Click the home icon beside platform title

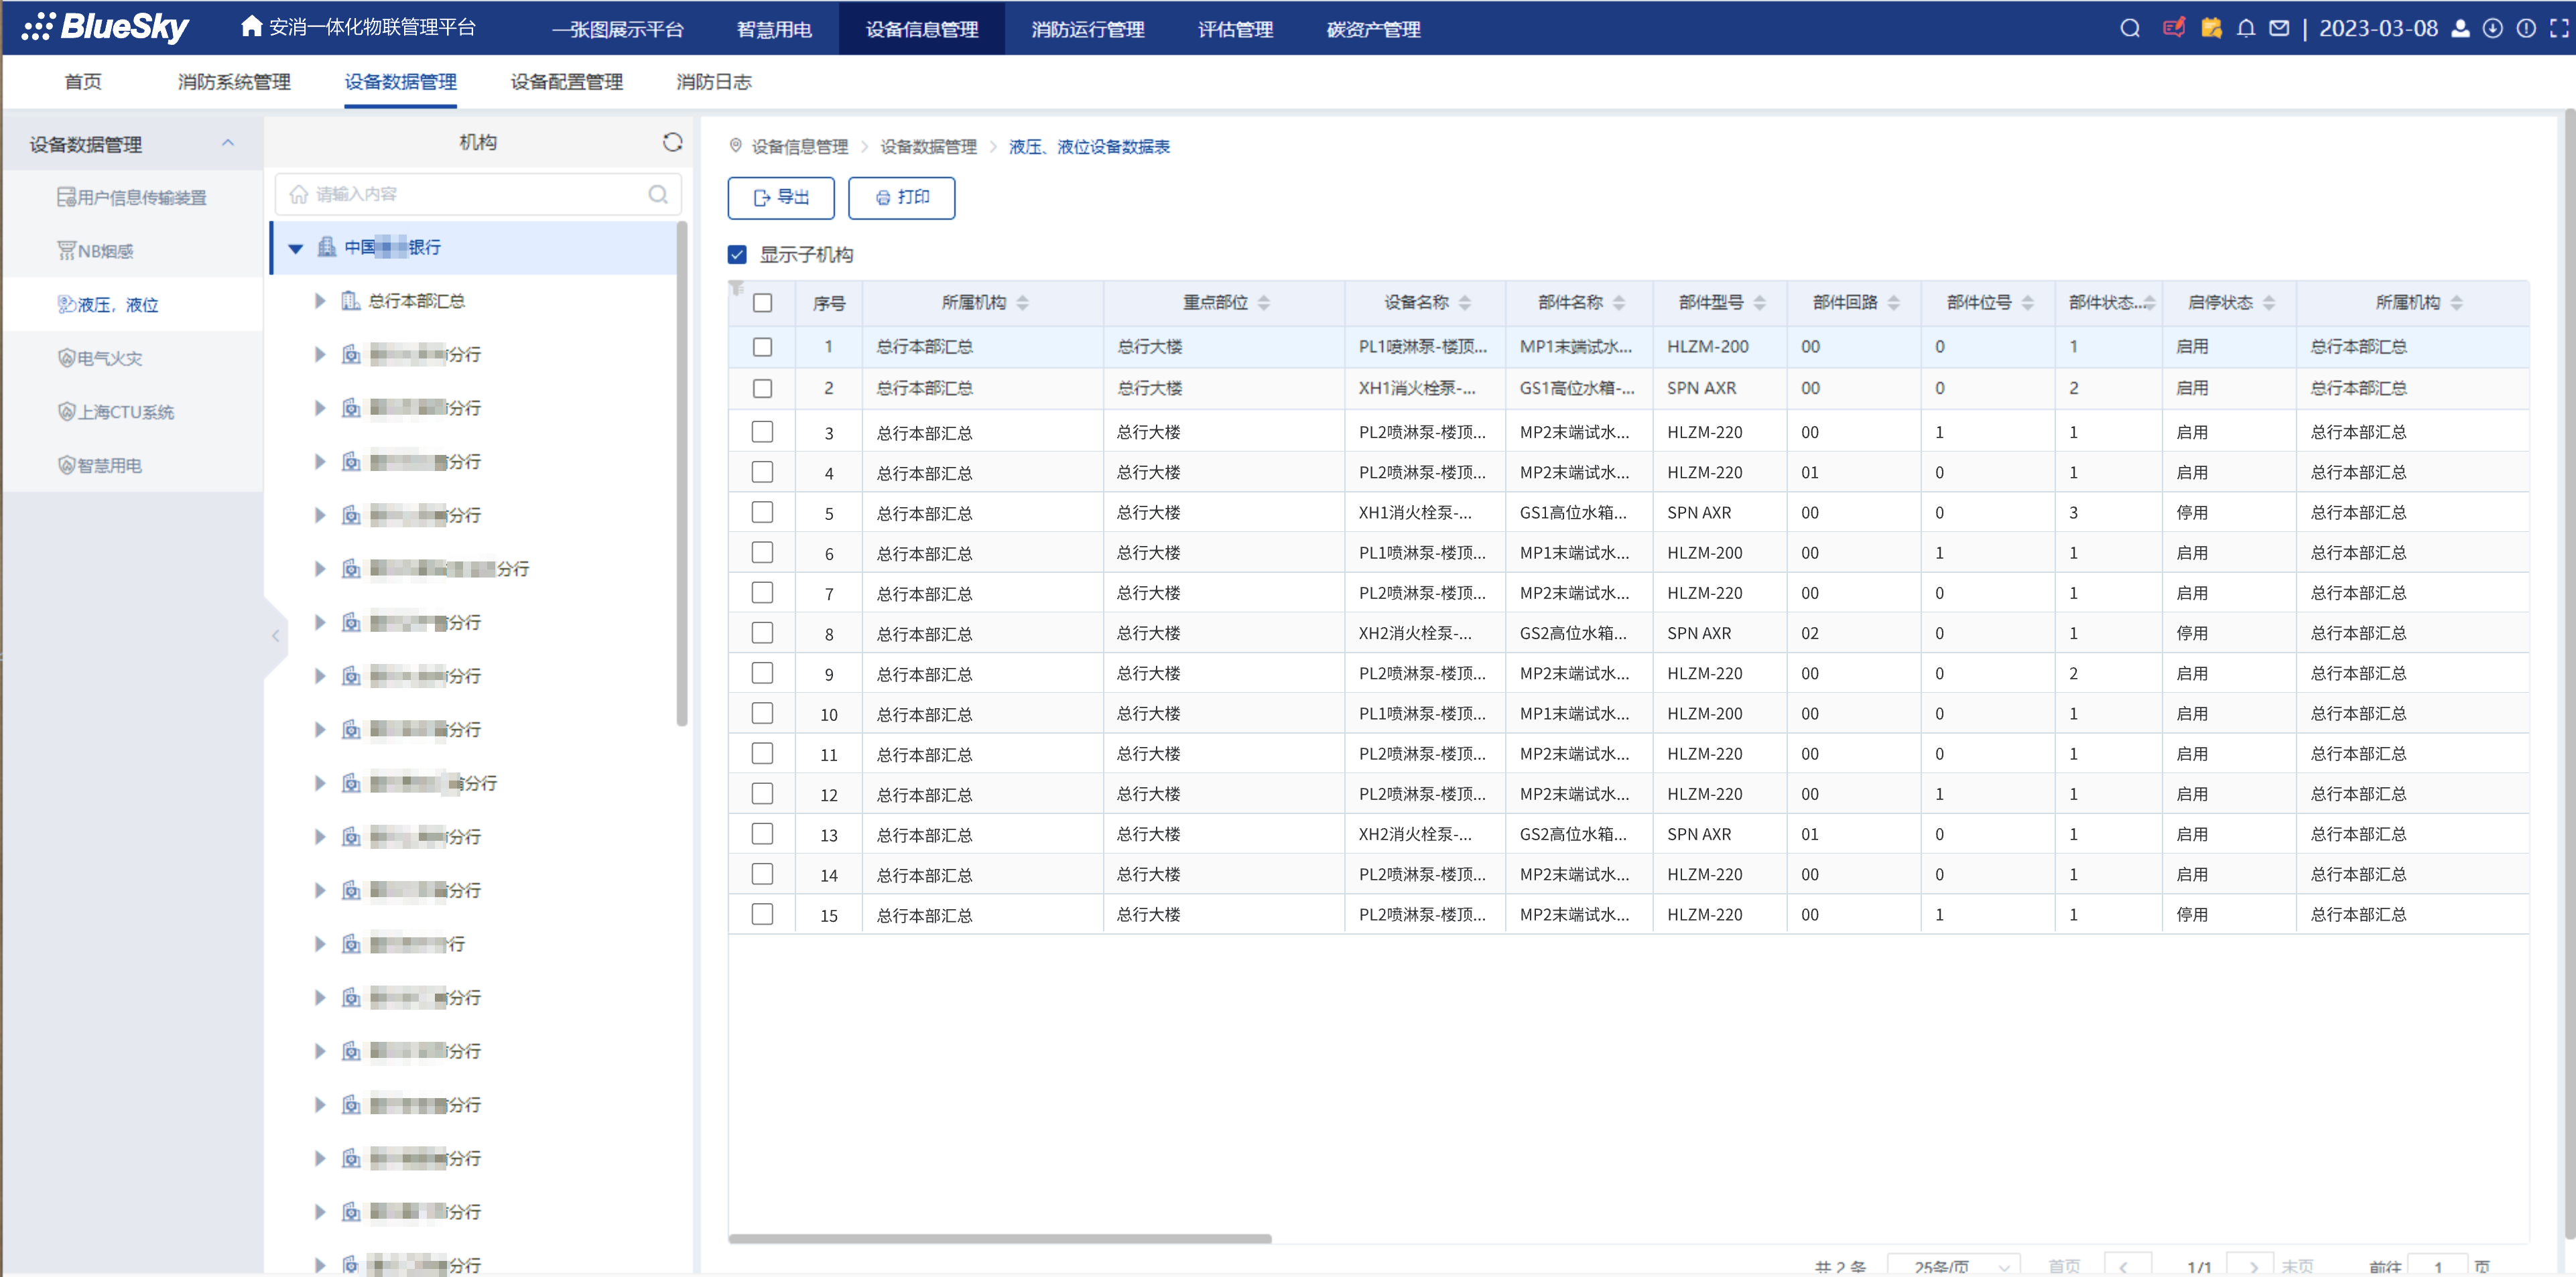pos(251,26)
